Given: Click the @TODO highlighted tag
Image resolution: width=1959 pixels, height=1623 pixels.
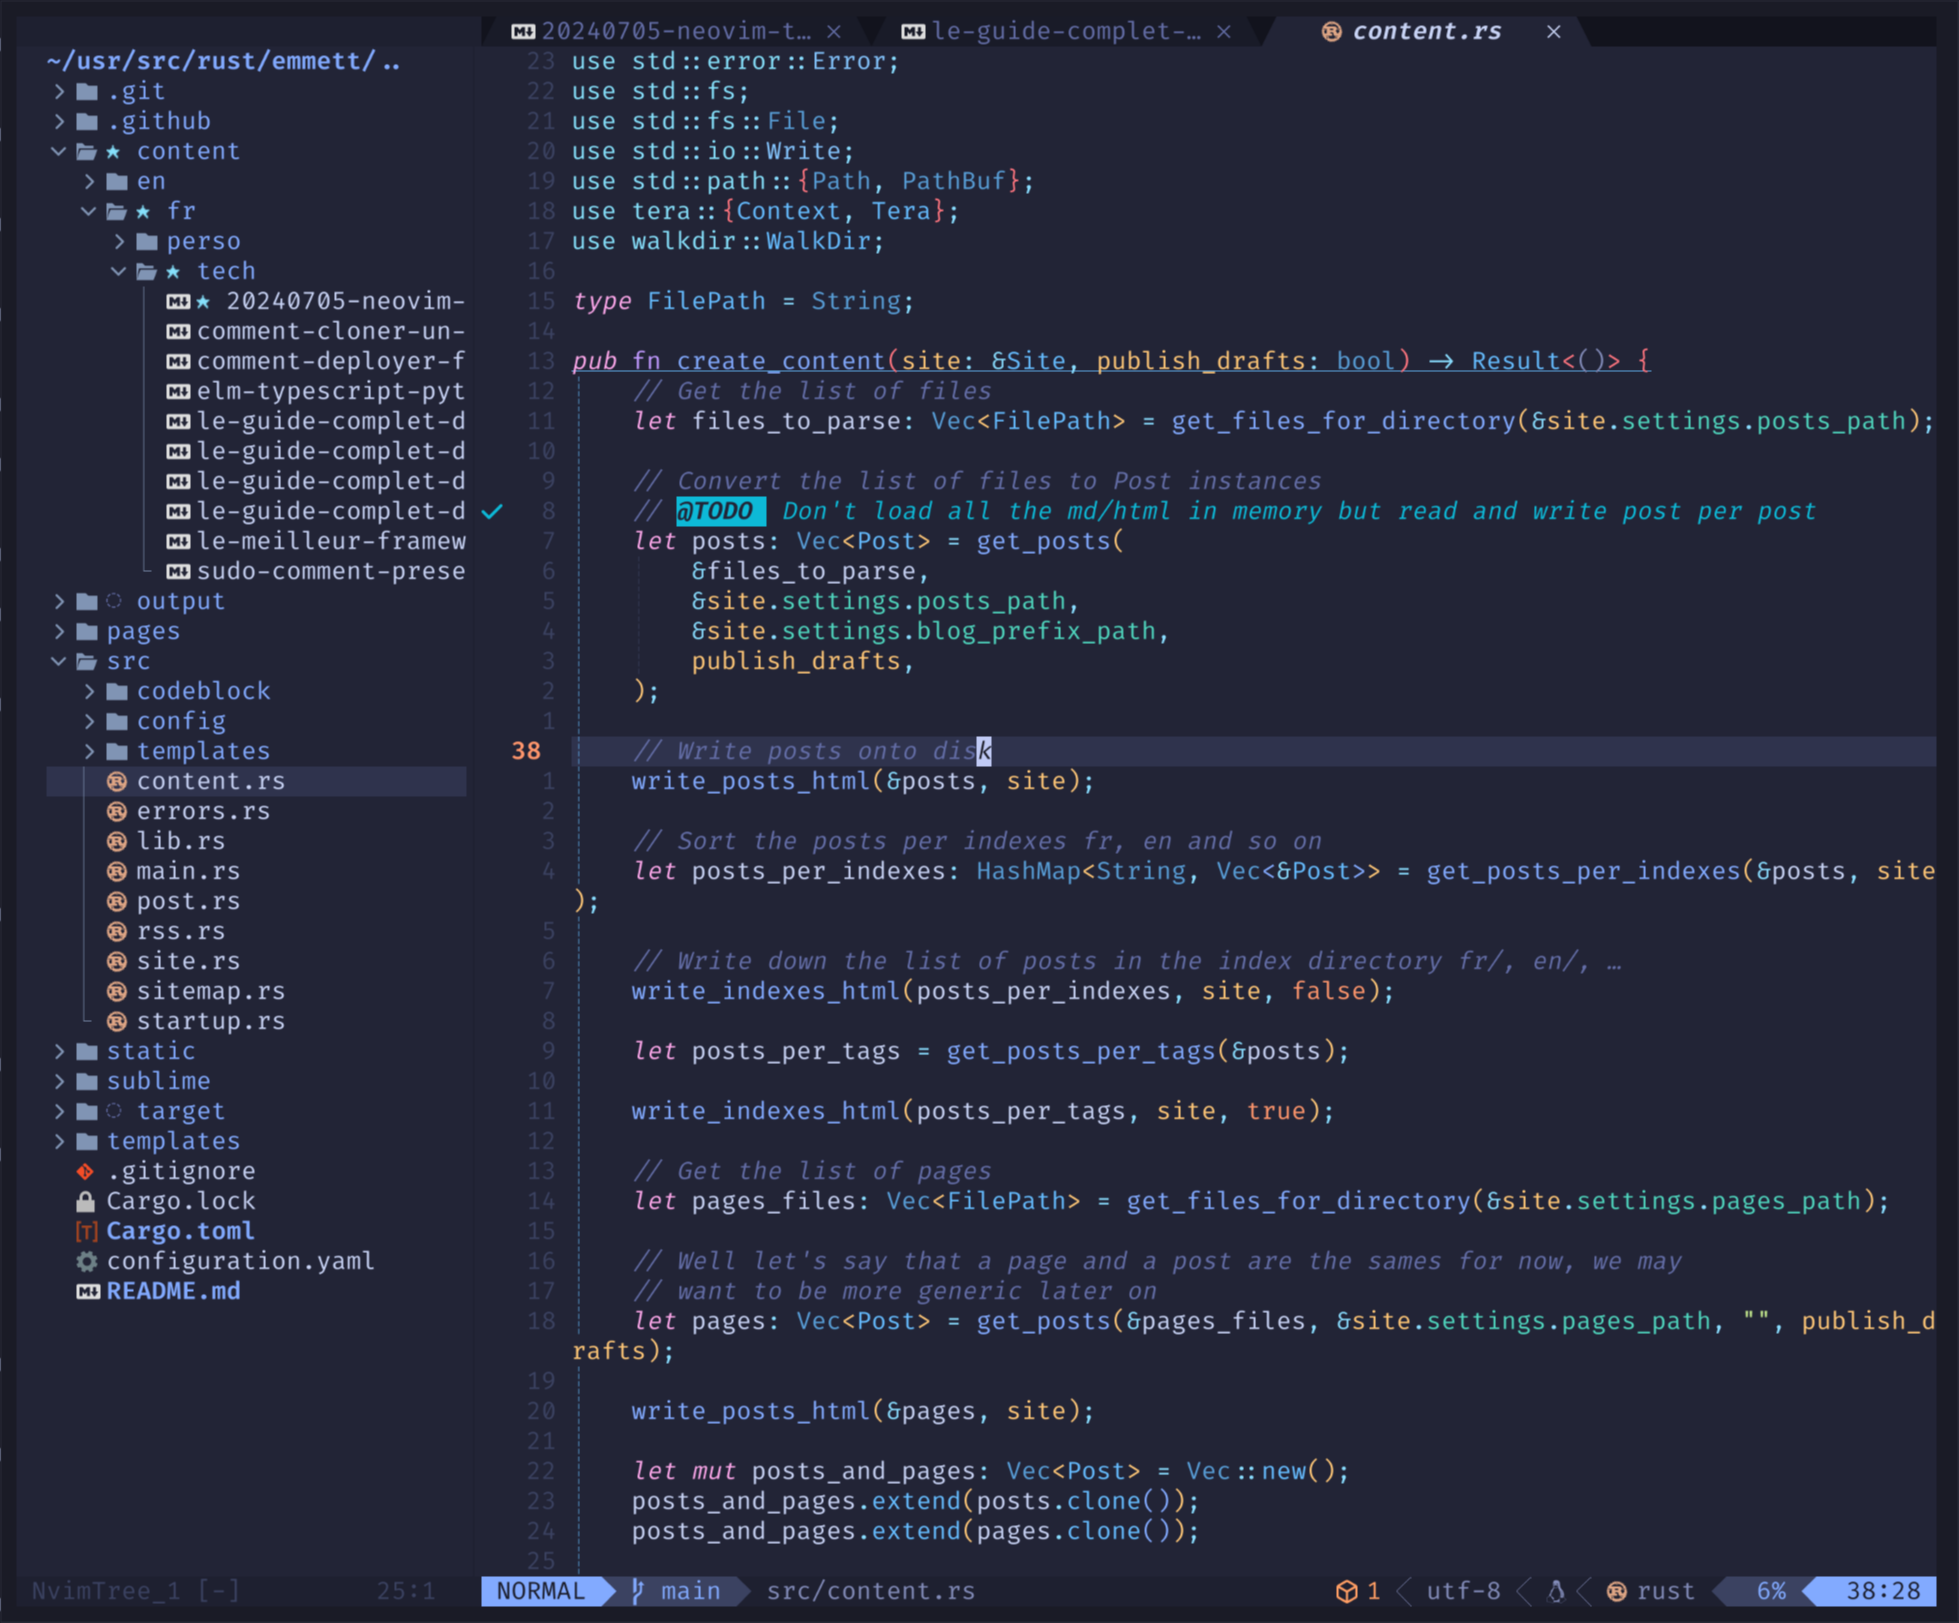Looking at the screenshot, I should (720, 511).
